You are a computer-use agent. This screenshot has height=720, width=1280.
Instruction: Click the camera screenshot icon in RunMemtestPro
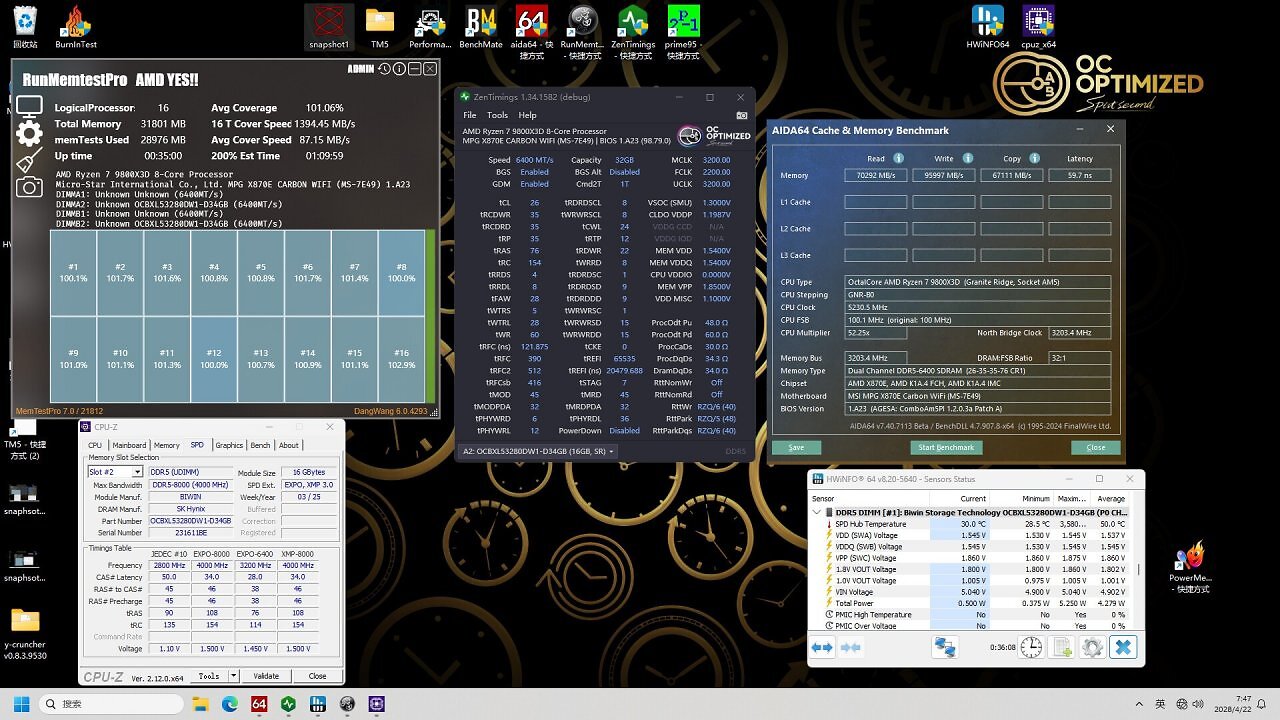[x=29, y=187]
